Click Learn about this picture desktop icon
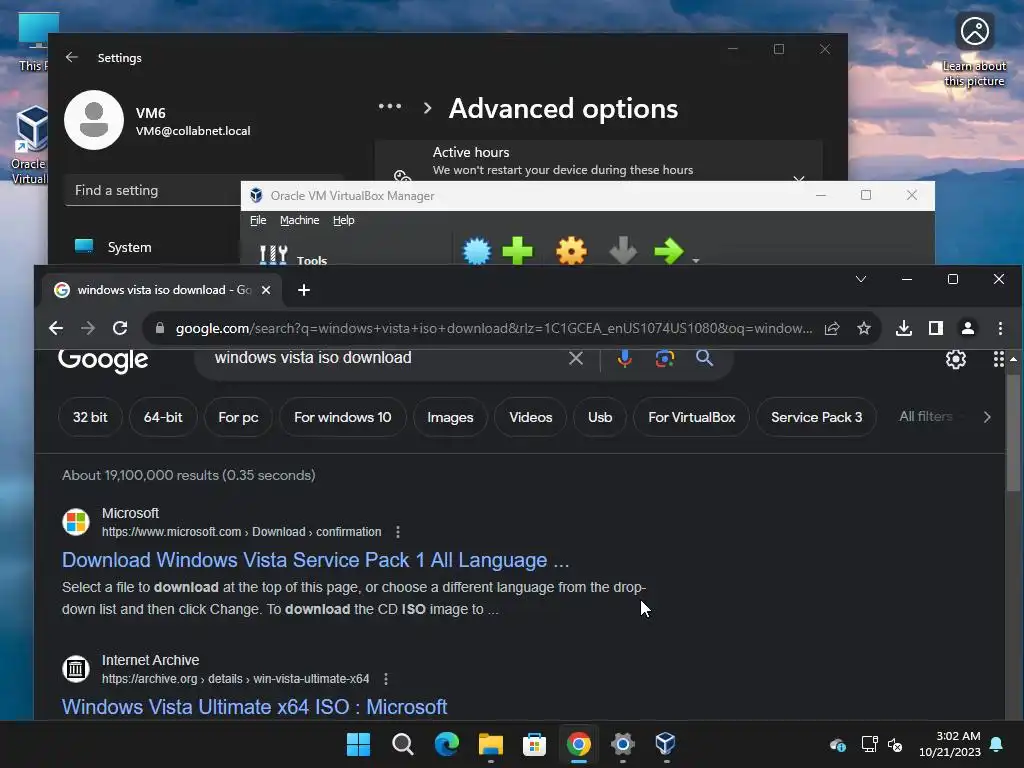The width and height of the screenshot is (1024, 768). click(x=974, y=50)
